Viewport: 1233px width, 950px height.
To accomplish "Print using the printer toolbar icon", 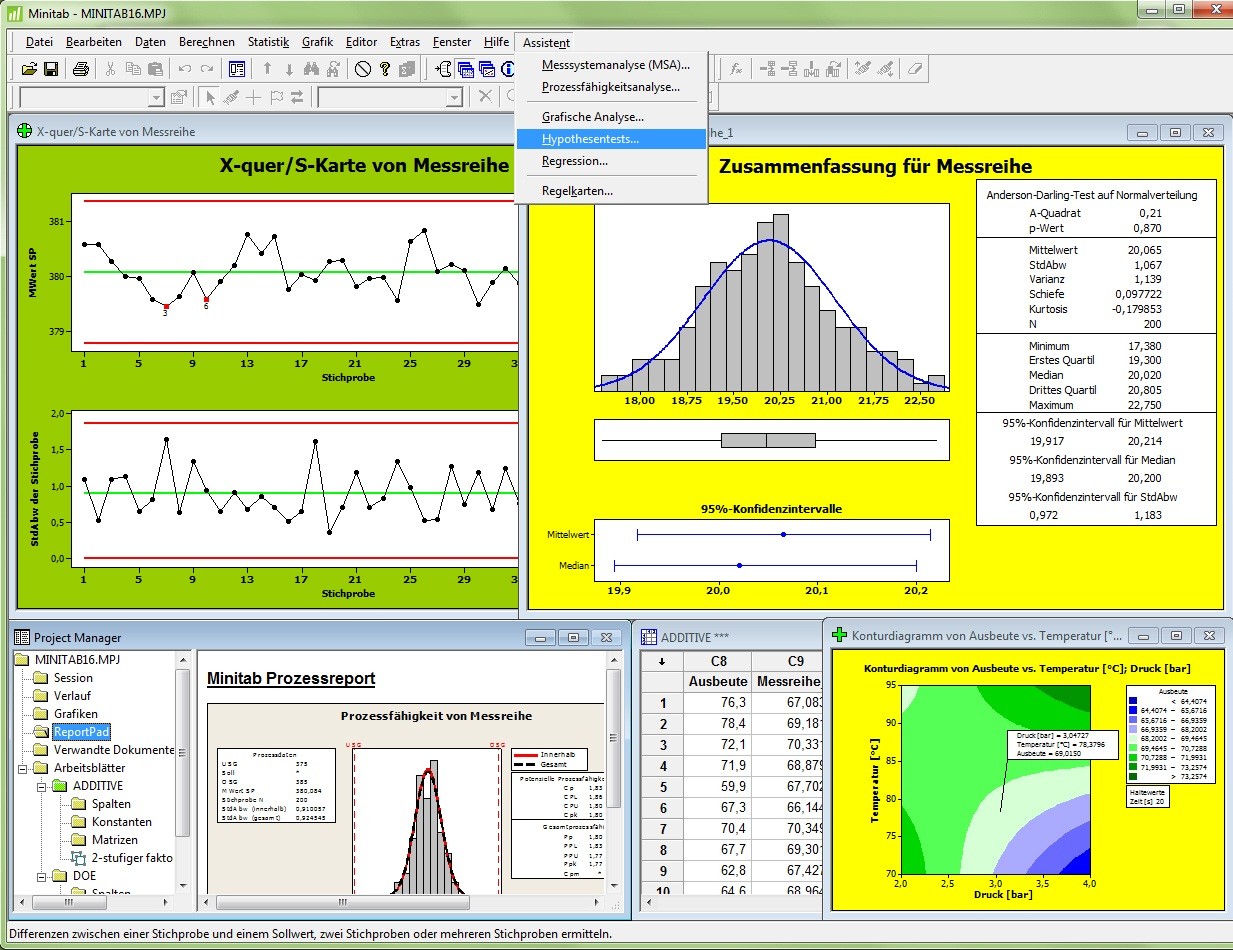I will 81,69.
